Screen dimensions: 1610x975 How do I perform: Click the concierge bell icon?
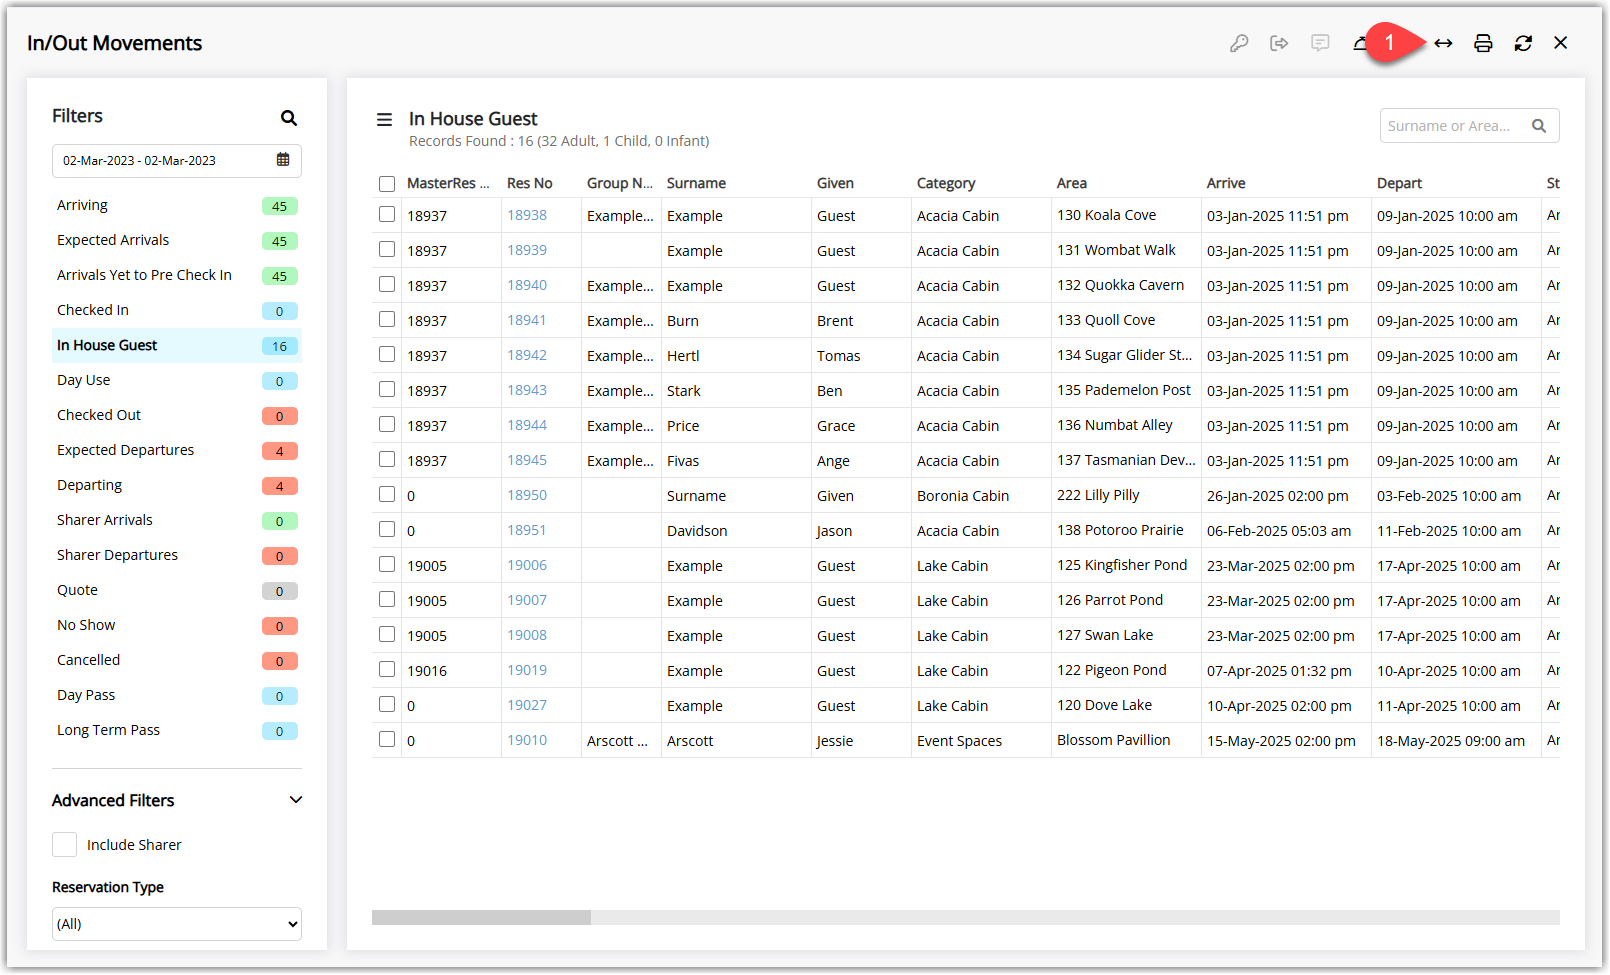(1360, 43)
